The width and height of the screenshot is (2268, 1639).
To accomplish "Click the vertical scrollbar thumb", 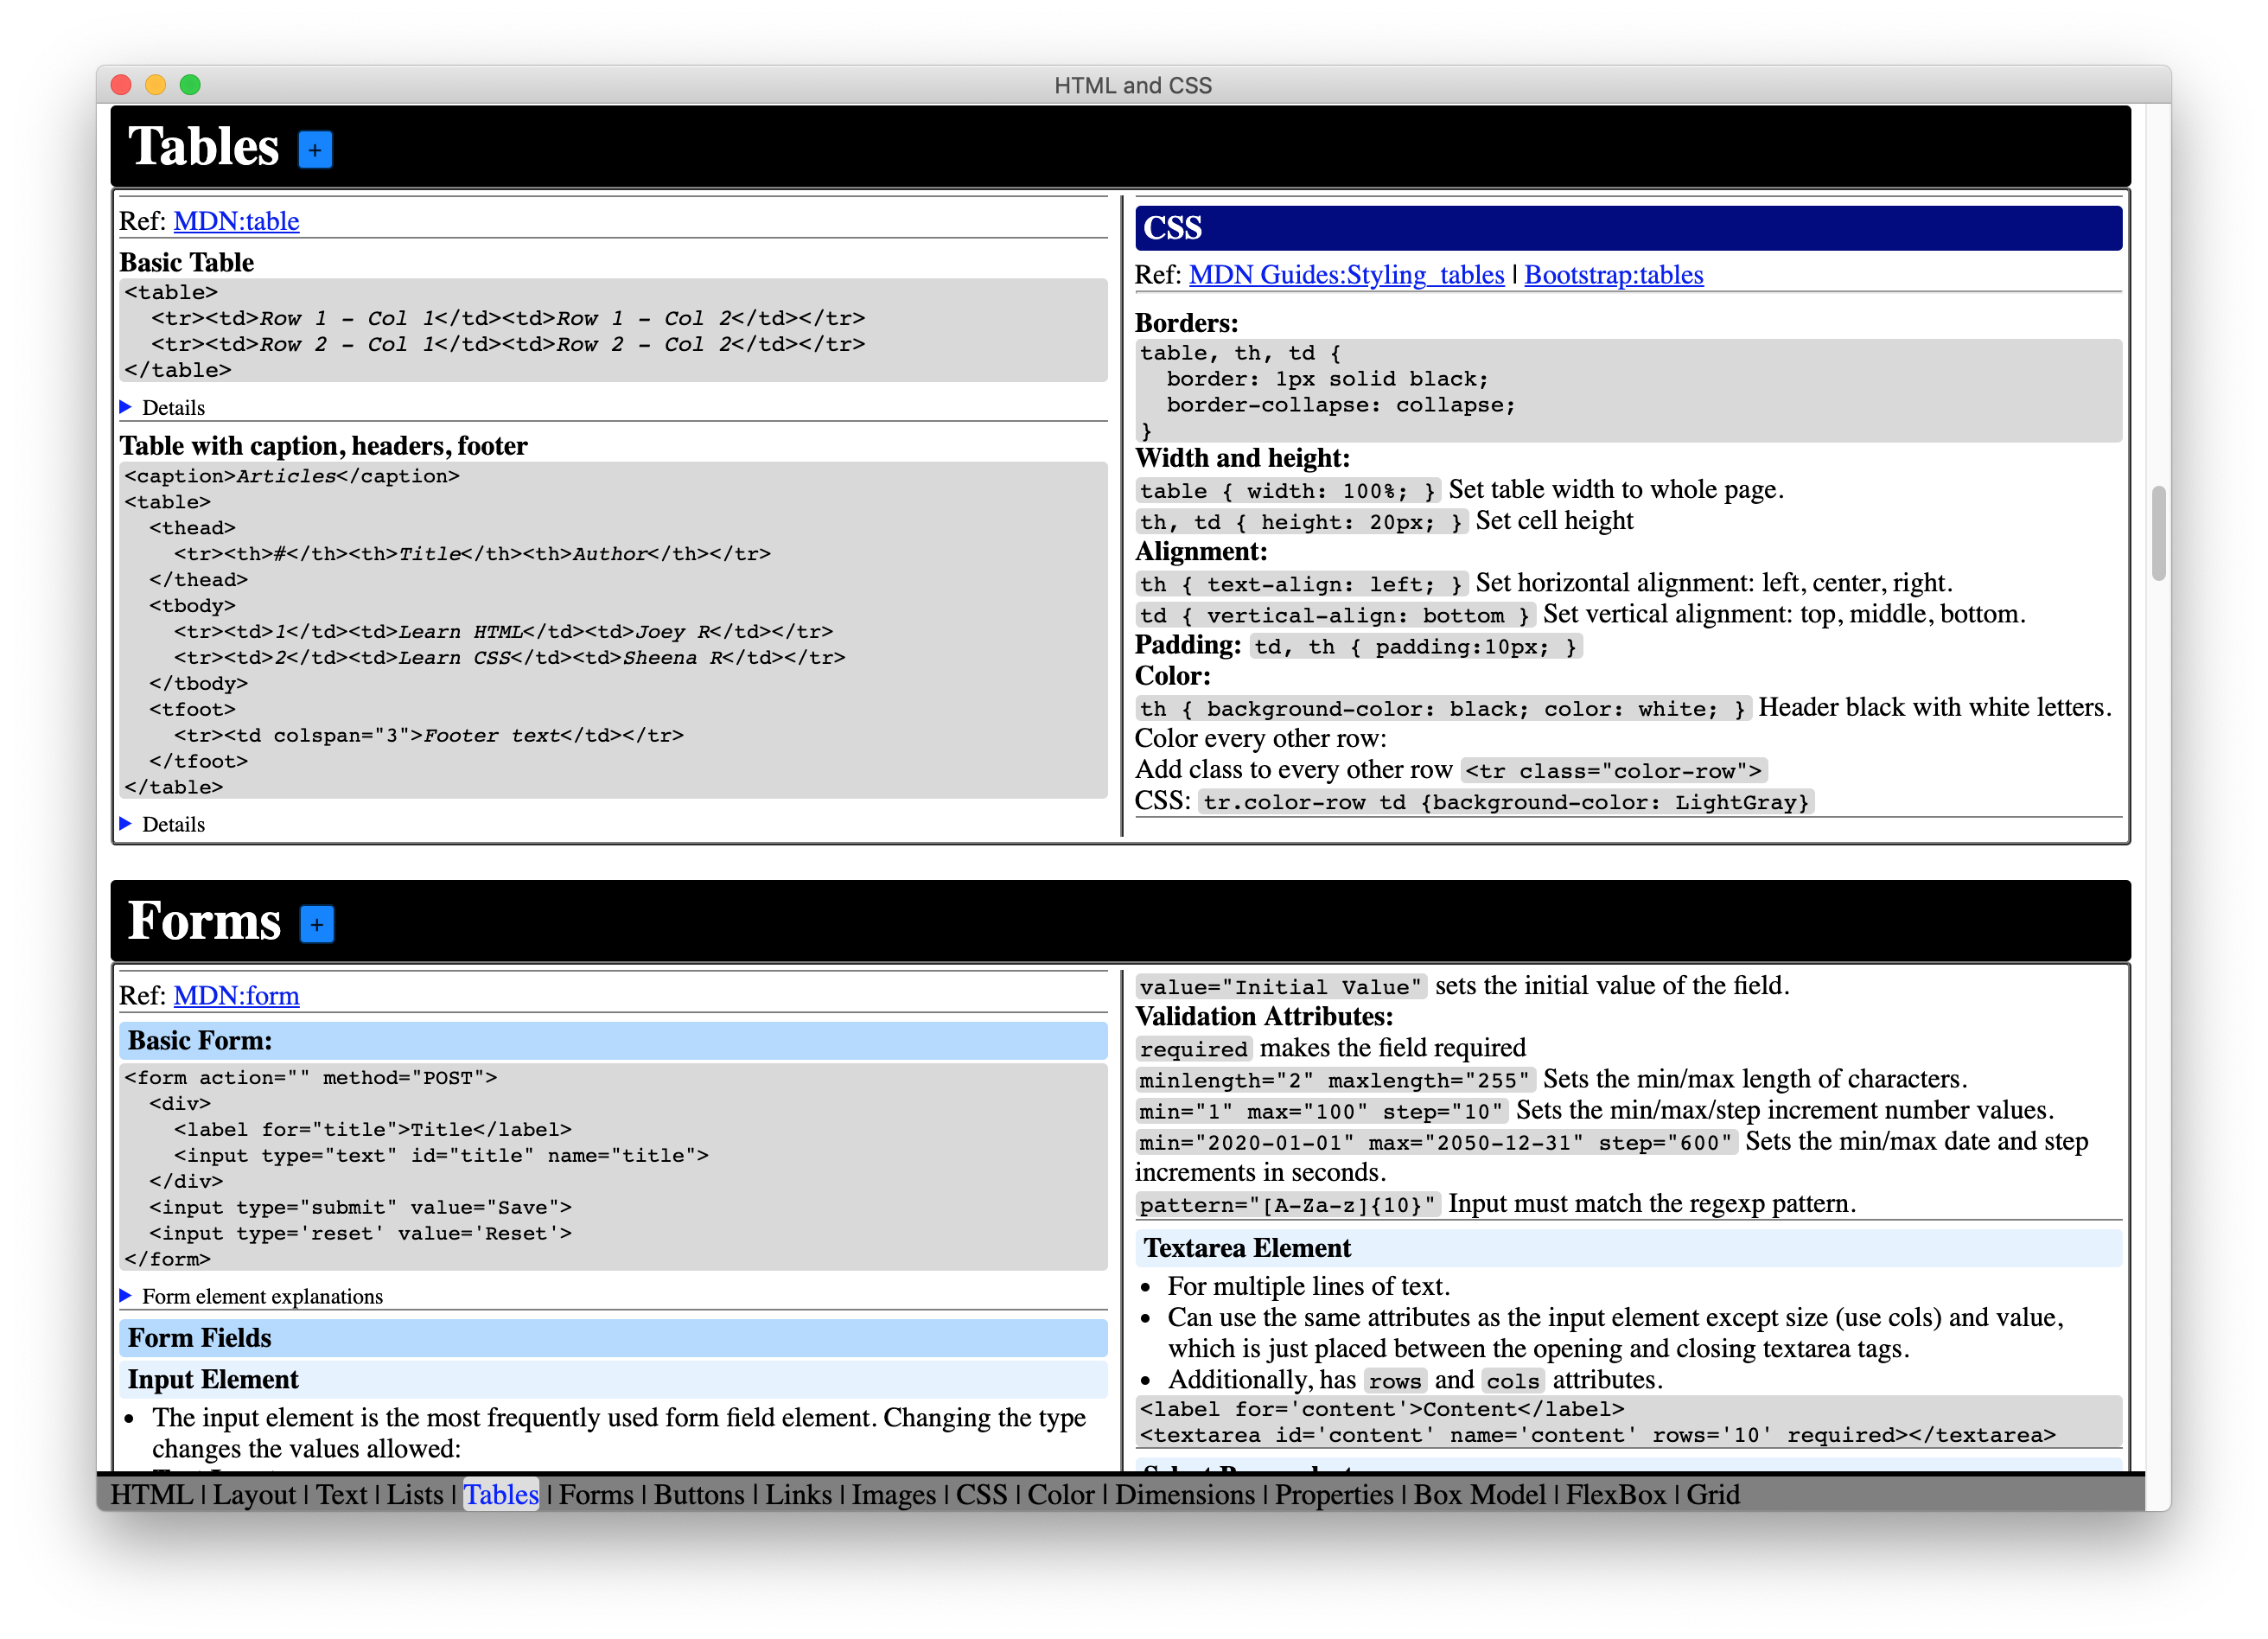I will [x=2158, y=533].
